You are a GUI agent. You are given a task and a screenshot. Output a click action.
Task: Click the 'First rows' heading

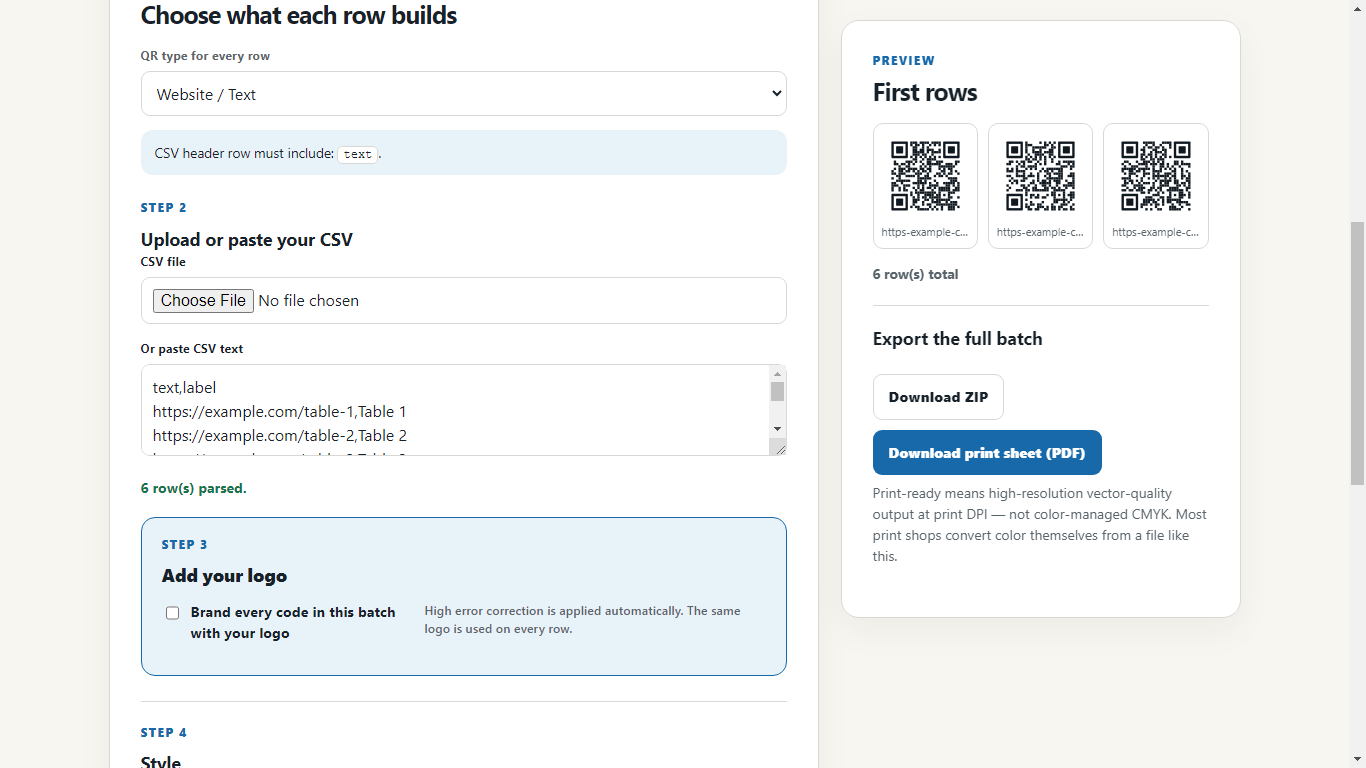(x=925, y=92)
